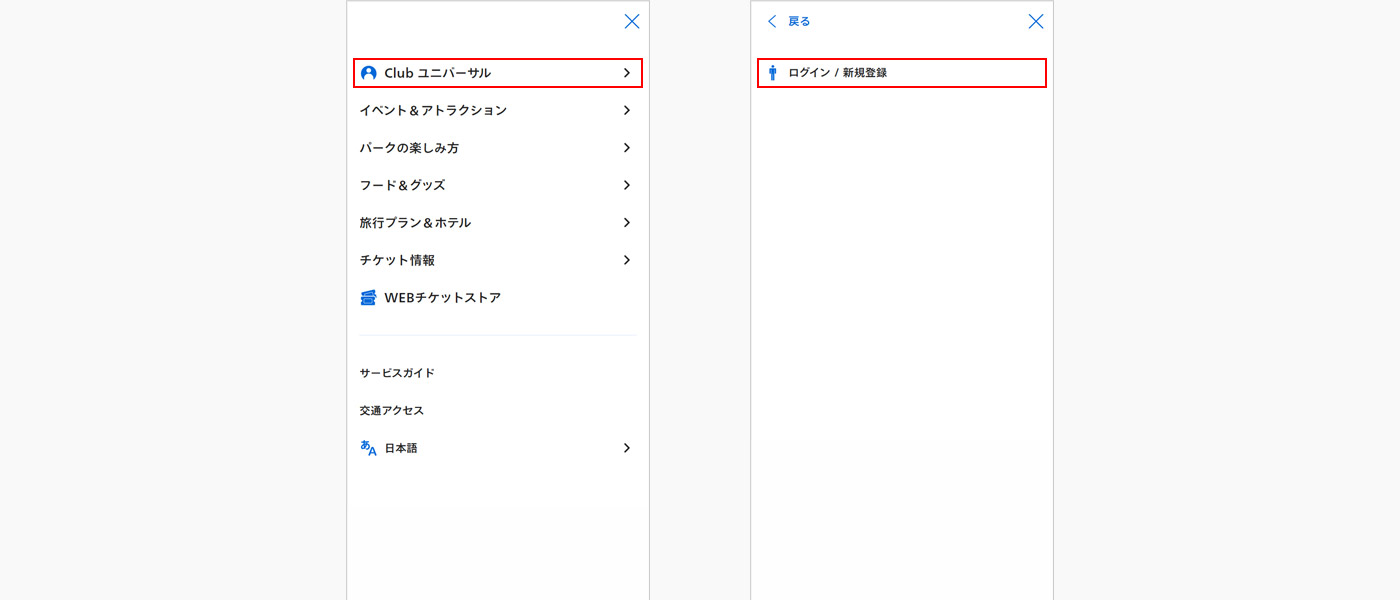Go back with the 戻る link
This screenshot has width=1400, height=600.
point(799,21)
